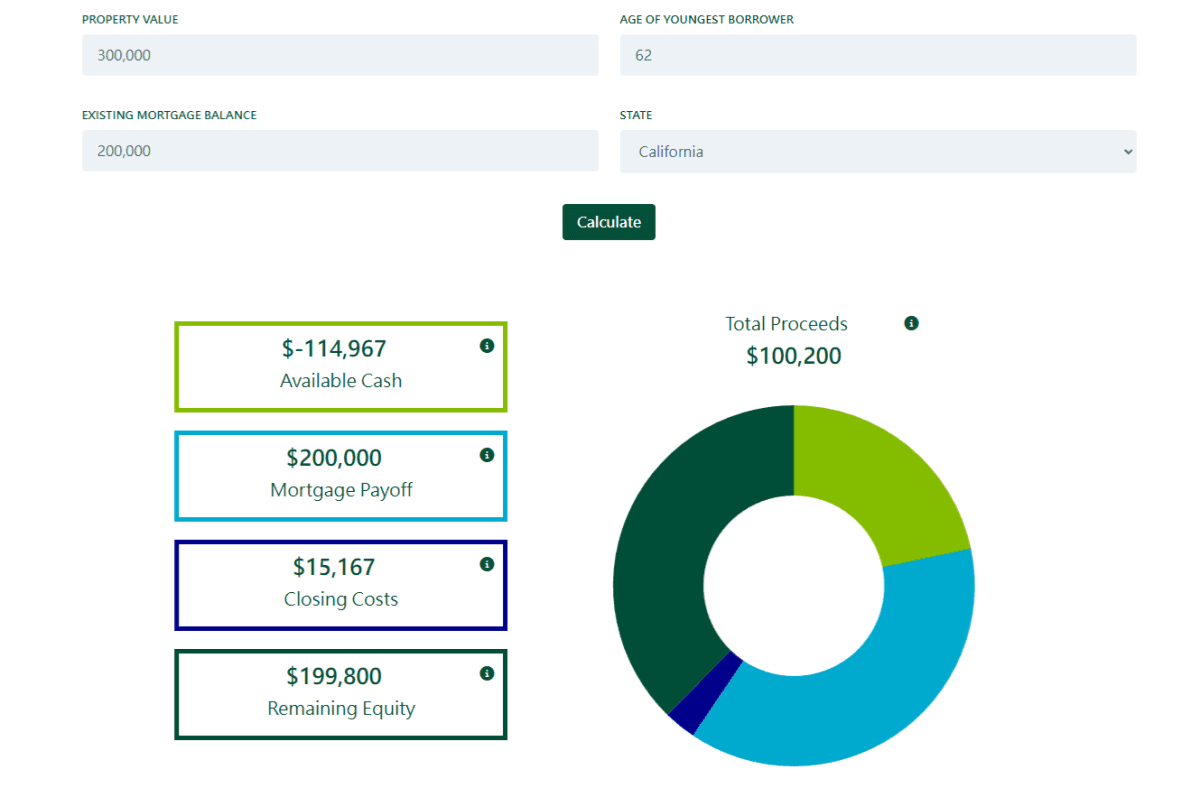Select the light blue donut chart segment
Viewport: 1200px width, 797px height.
coord(860,680)
